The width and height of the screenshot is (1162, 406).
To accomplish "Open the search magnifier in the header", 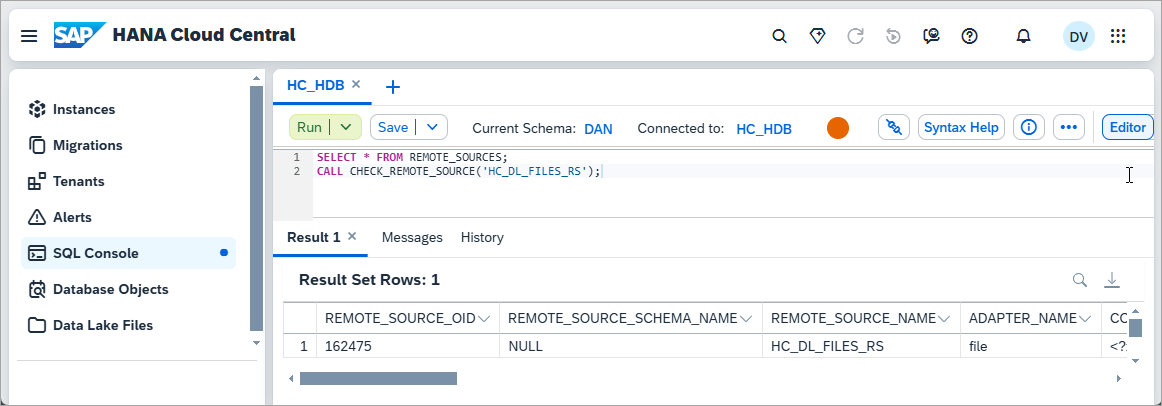I will 779,36.
